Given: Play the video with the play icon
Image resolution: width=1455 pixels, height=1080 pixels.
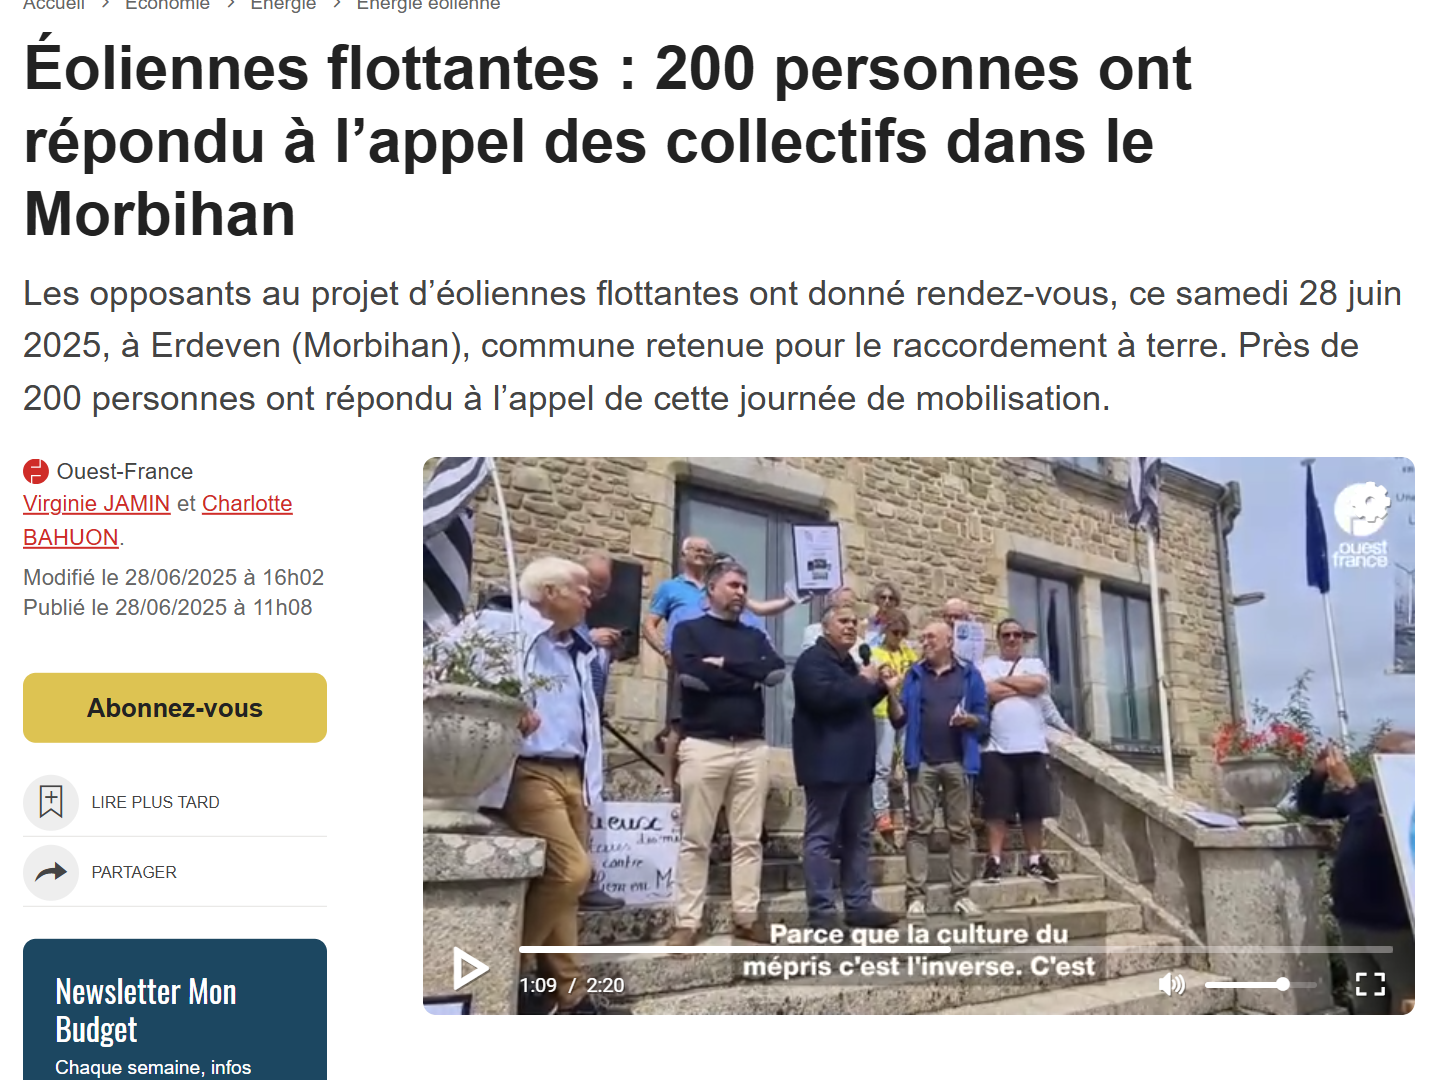Looking at the screenshot, I should (471, 968).
